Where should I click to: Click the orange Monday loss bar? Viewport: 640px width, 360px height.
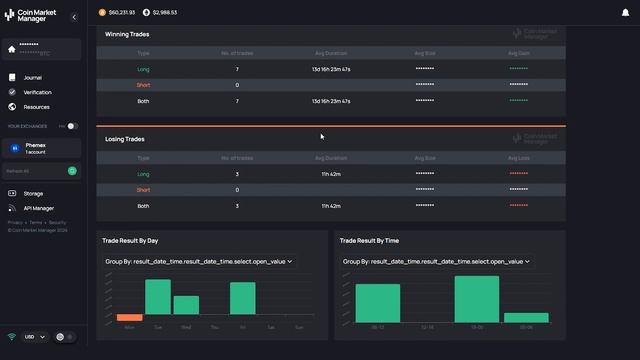(x=129, y=318)
